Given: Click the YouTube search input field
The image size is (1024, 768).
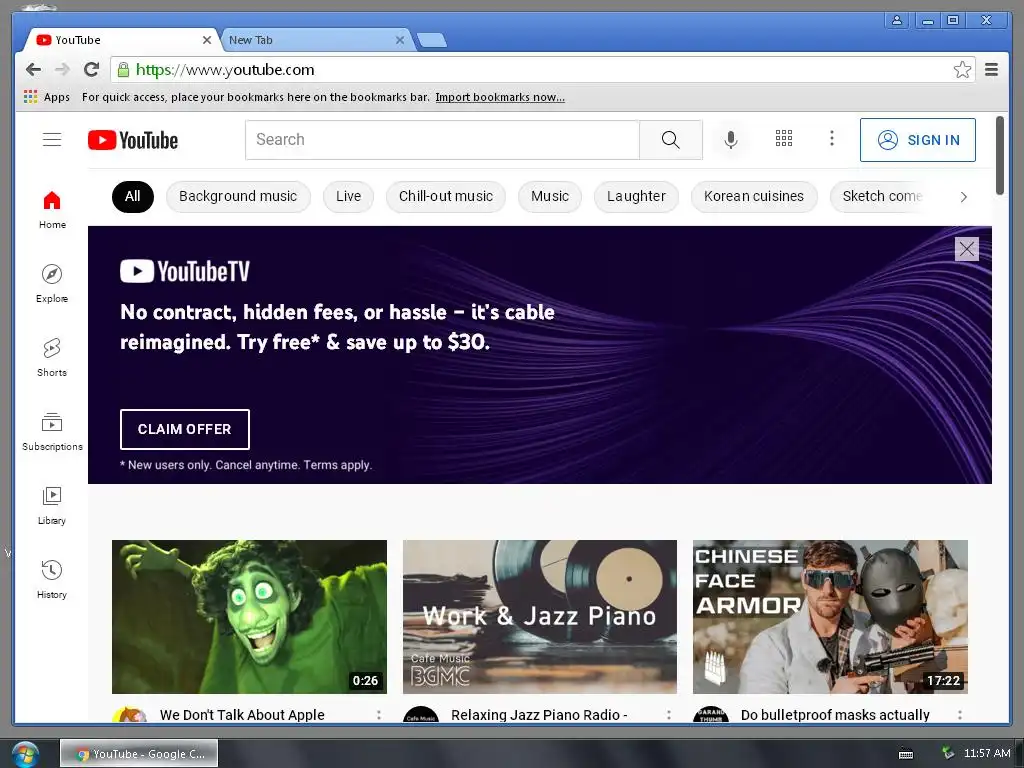Looking at the screenshot, I should [442, 140].
